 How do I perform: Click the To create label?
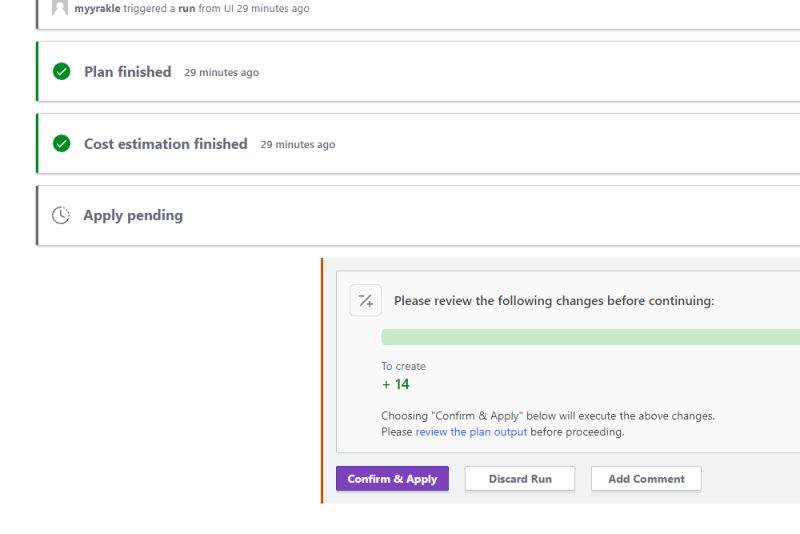point(403,366)
